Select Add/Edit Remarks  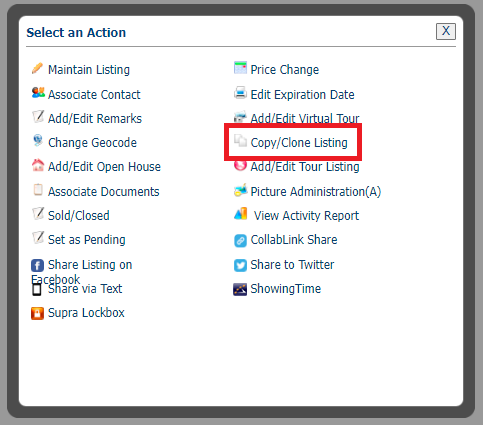tap(95, 119)
